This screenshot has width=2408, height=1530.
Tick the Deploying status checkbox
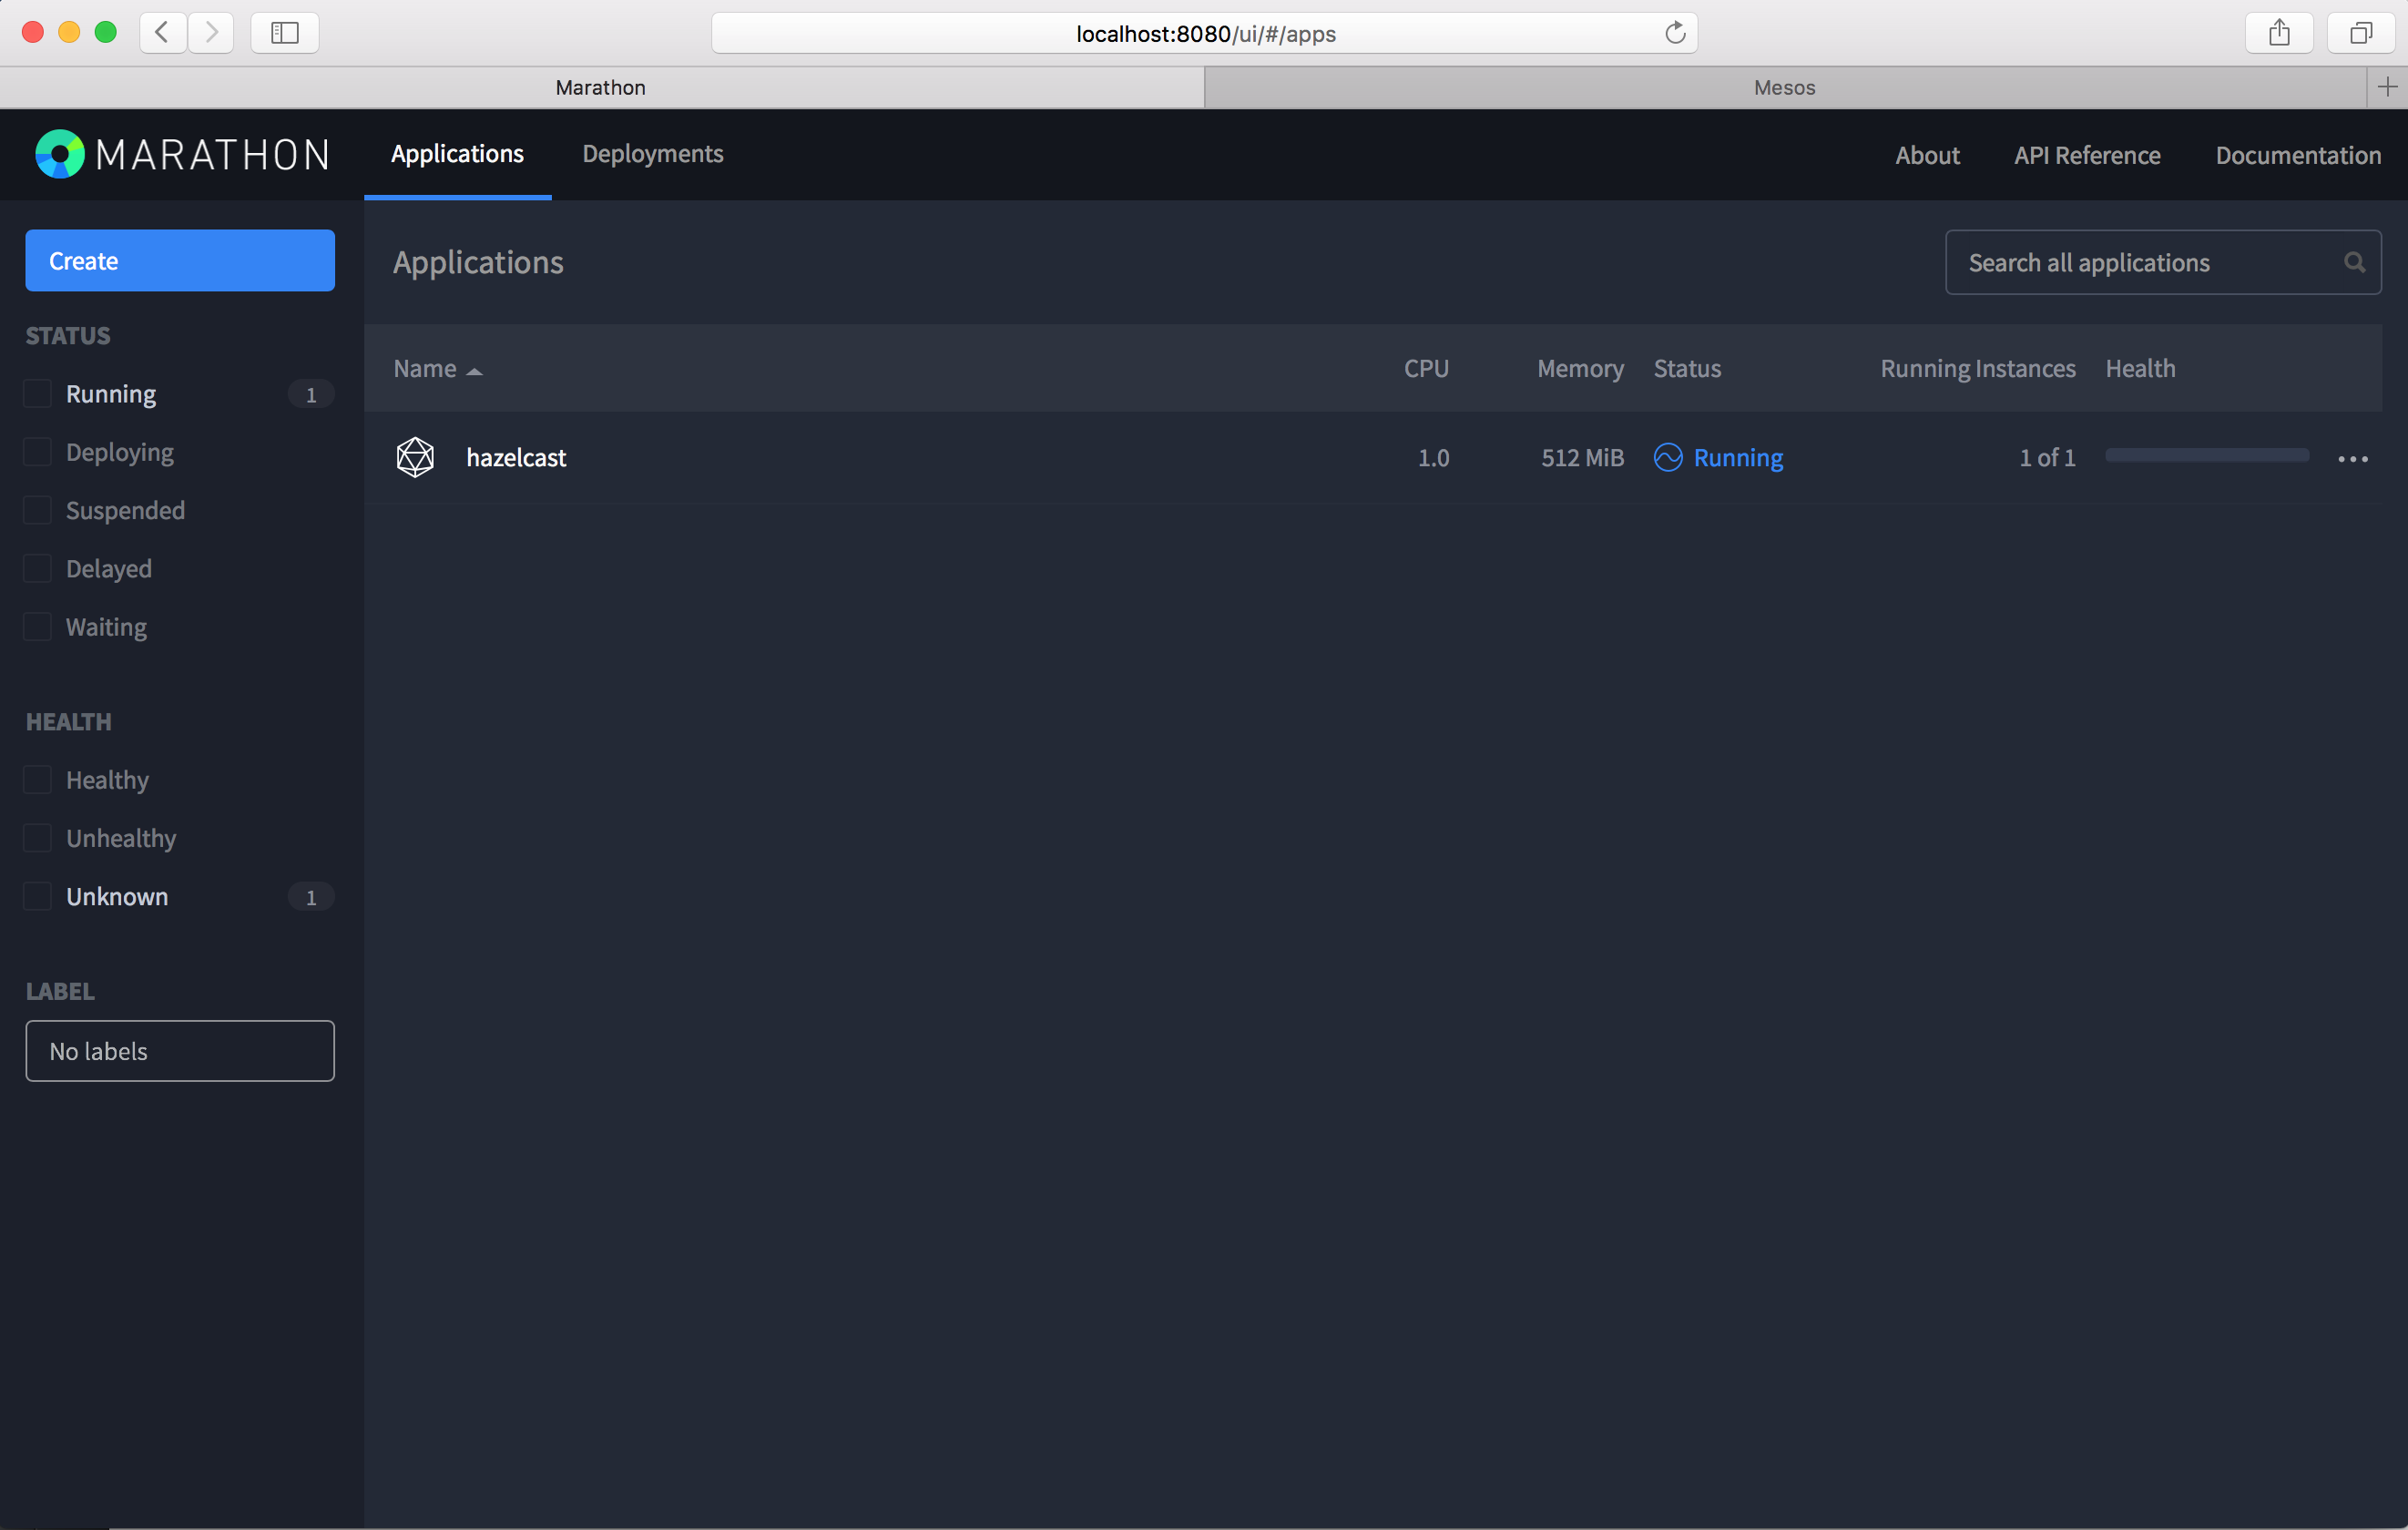[x=38, y=452]
